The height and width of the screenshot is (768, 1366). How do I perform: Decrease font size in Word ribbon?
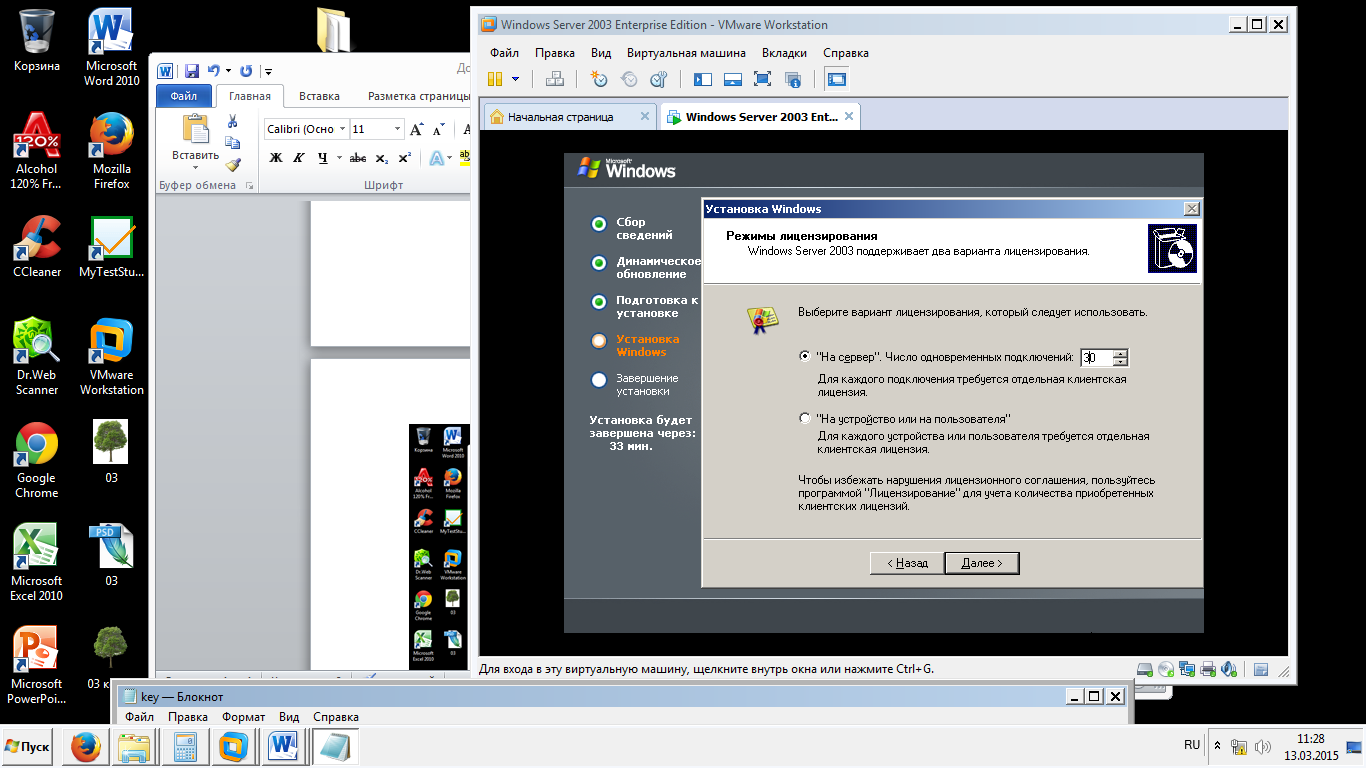[x=439, y=129]
